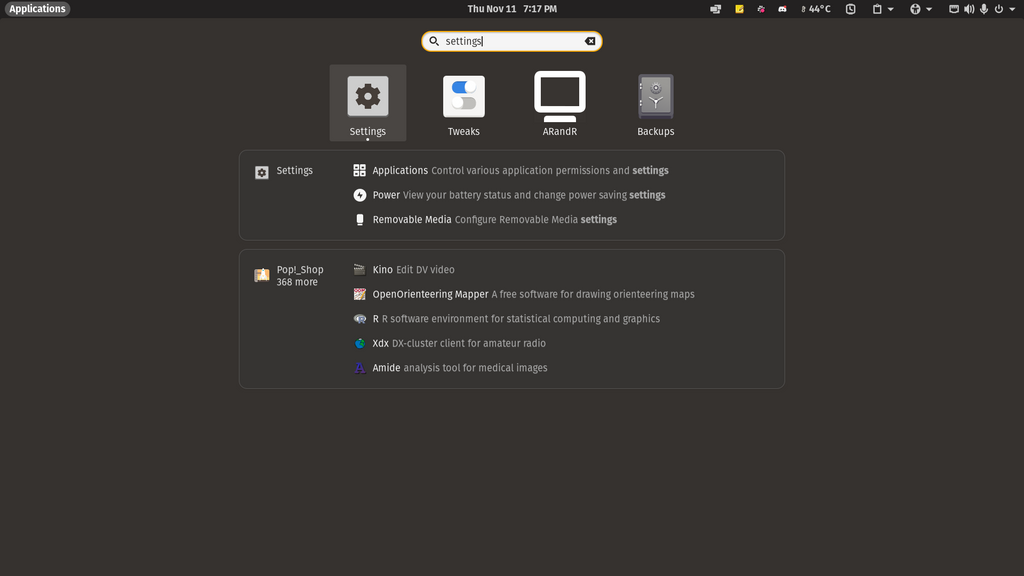The image size is (1024, 576).
Task: Launch the Tweaks app
Action: [463, 100]
